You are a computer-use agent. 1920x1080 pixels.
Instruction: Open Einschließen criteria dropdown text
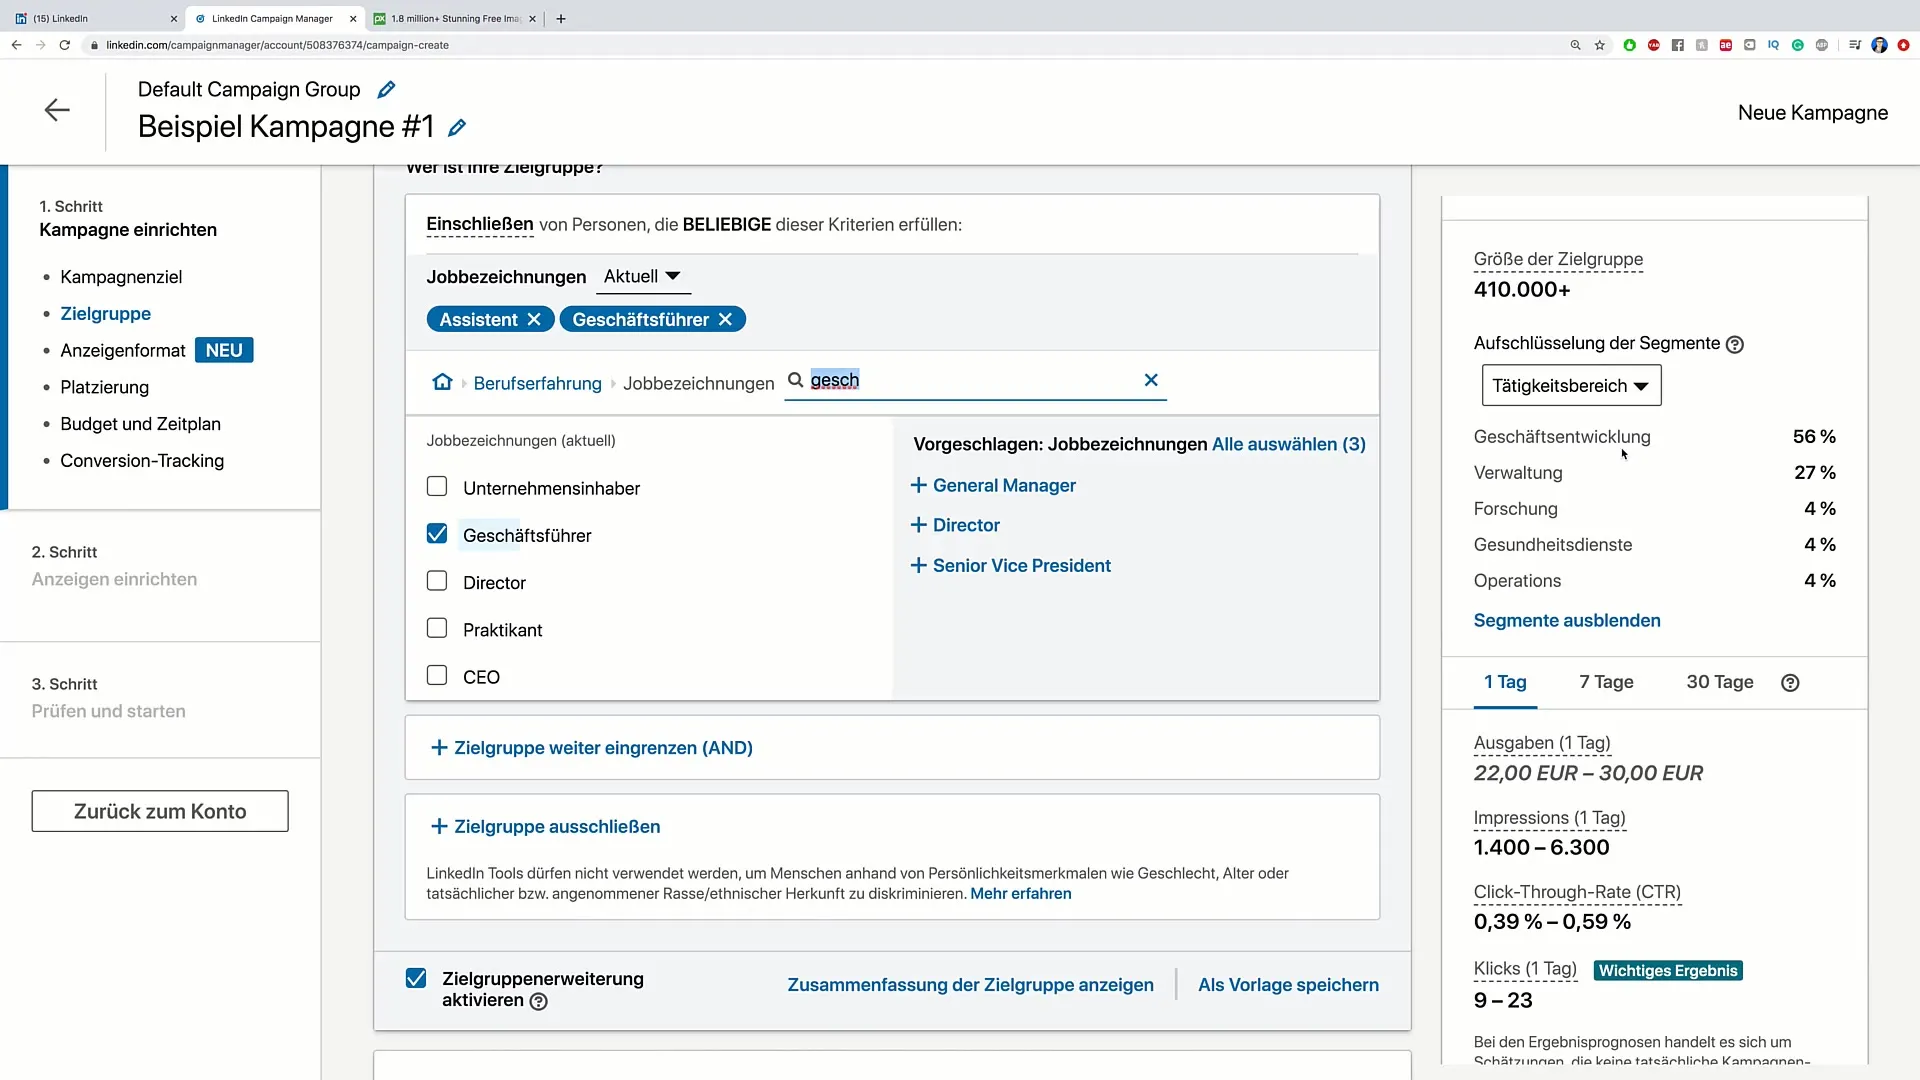click(x=480, y=224)
